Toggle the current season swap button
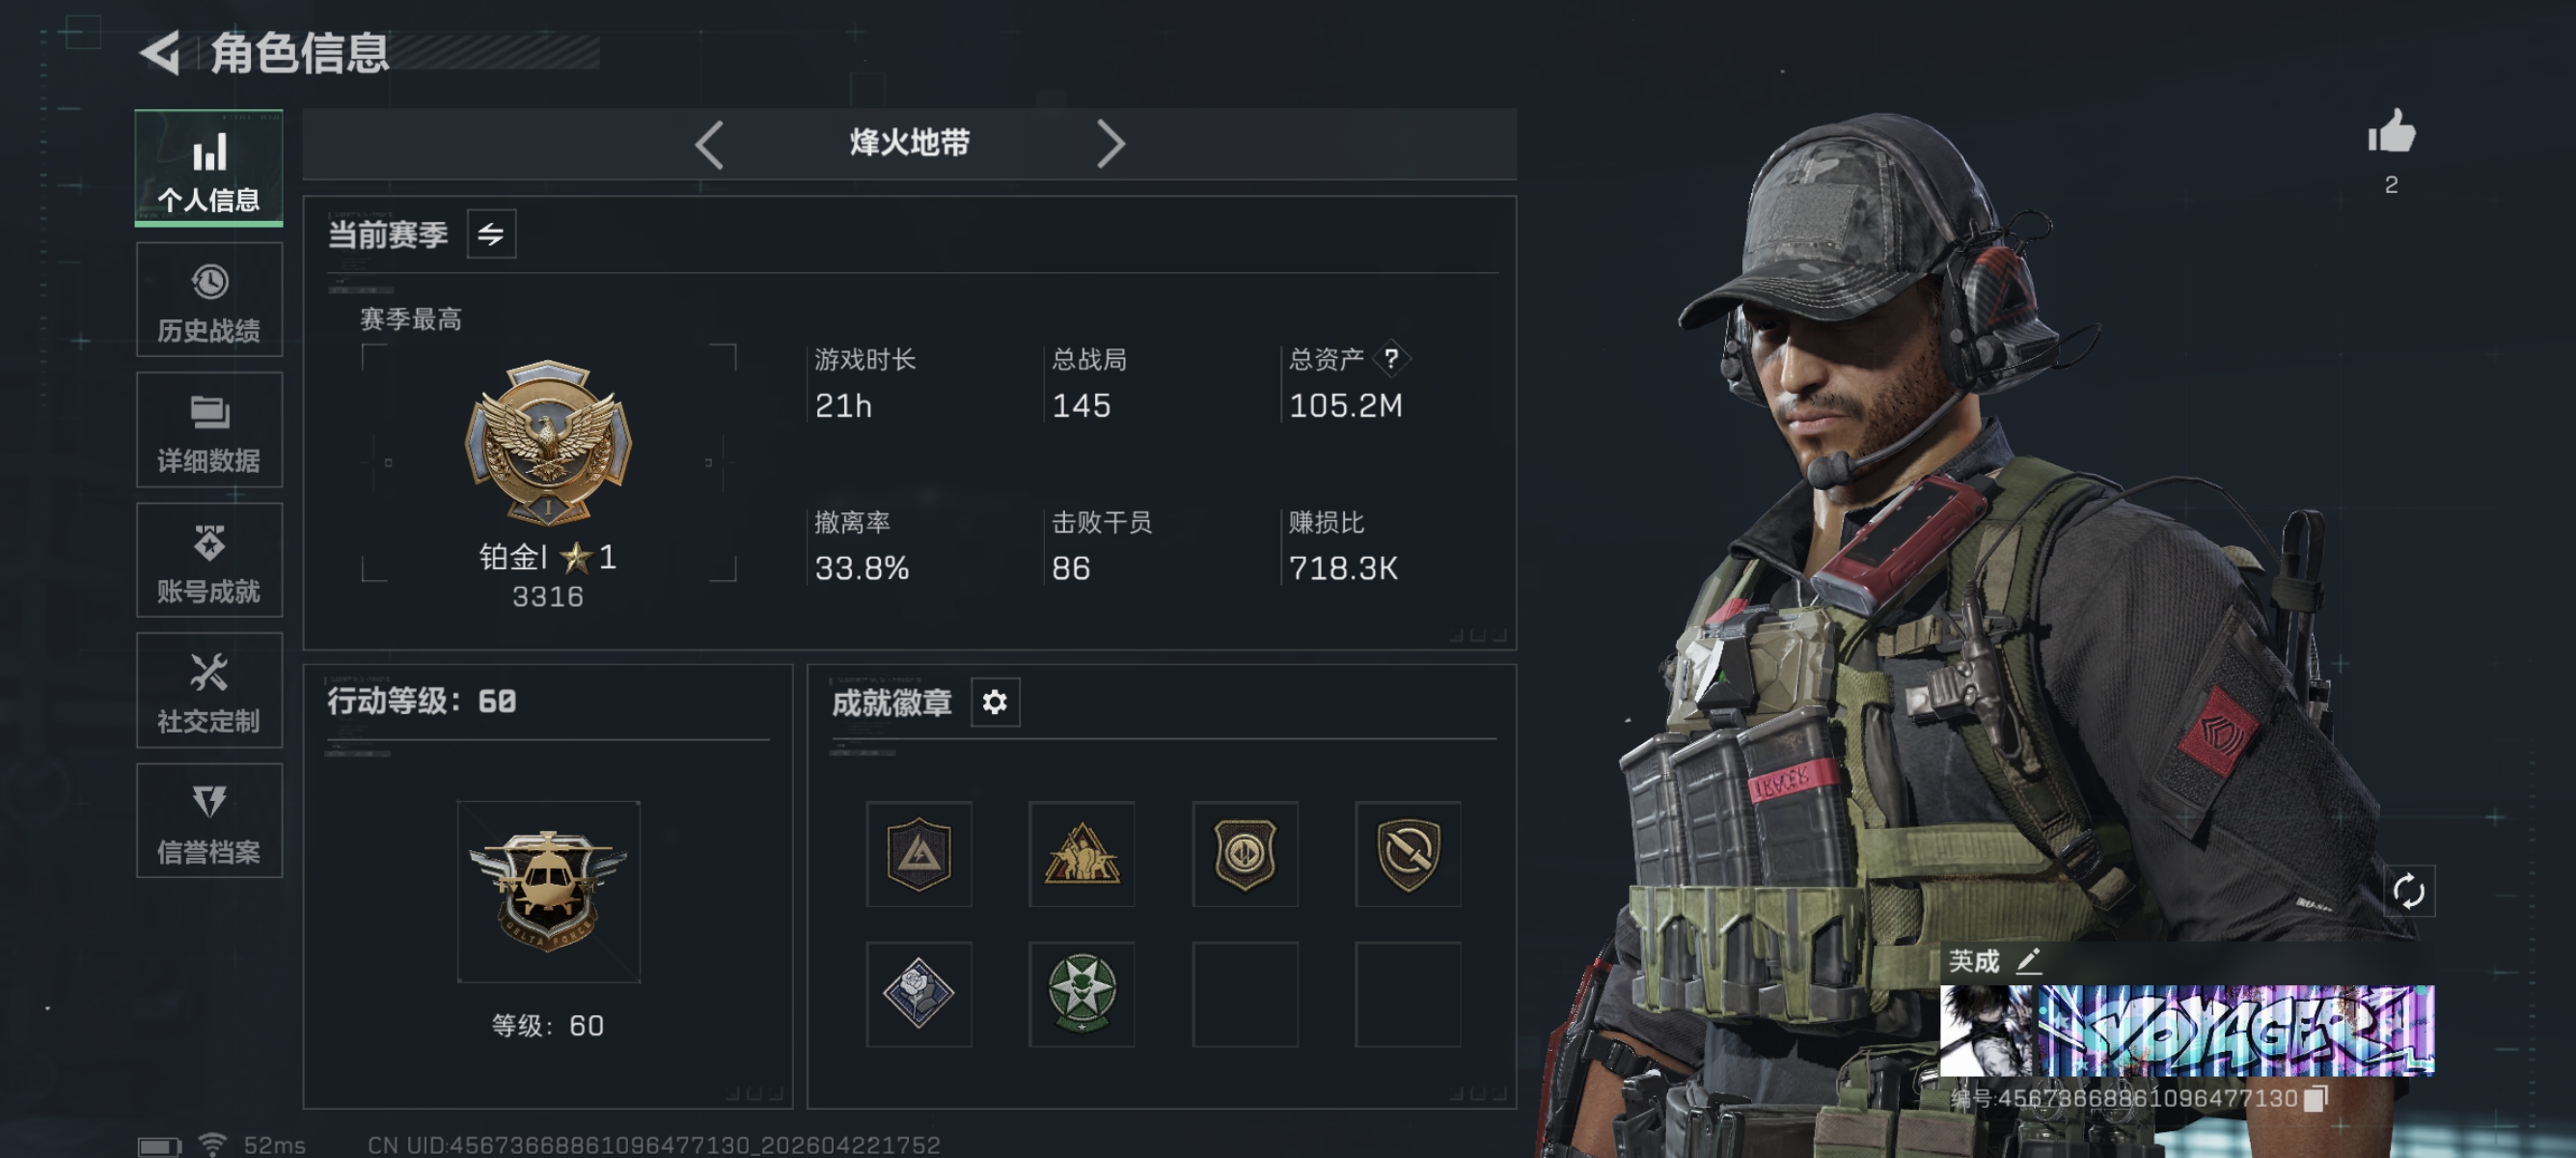Image resolution: width=2576 pixels, height=1158 pixels. tap(491, 234)
